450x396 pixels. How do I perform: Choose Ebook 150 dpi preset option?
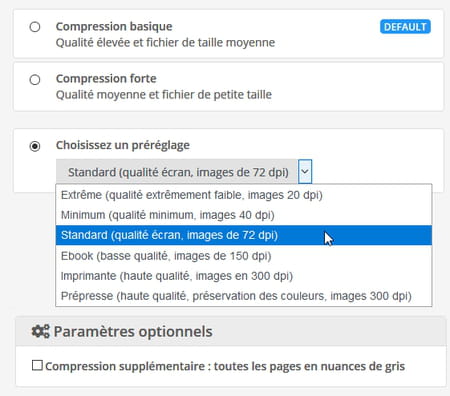tap(244, 256)
